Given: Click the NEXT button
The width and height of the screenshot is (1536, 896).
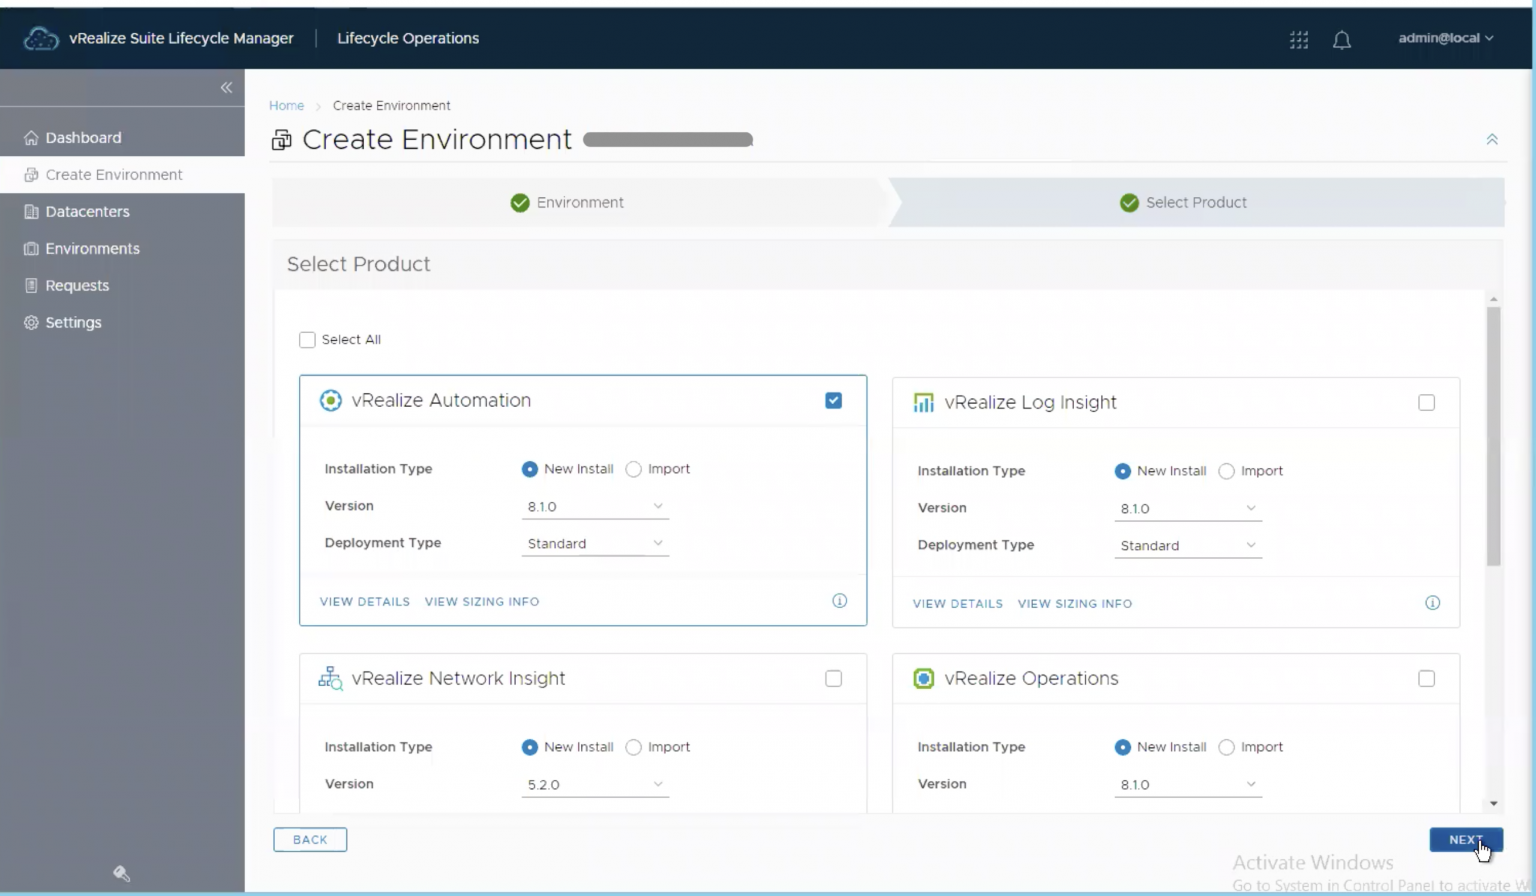Looking at the screenshot, I should click(1466, 840).
